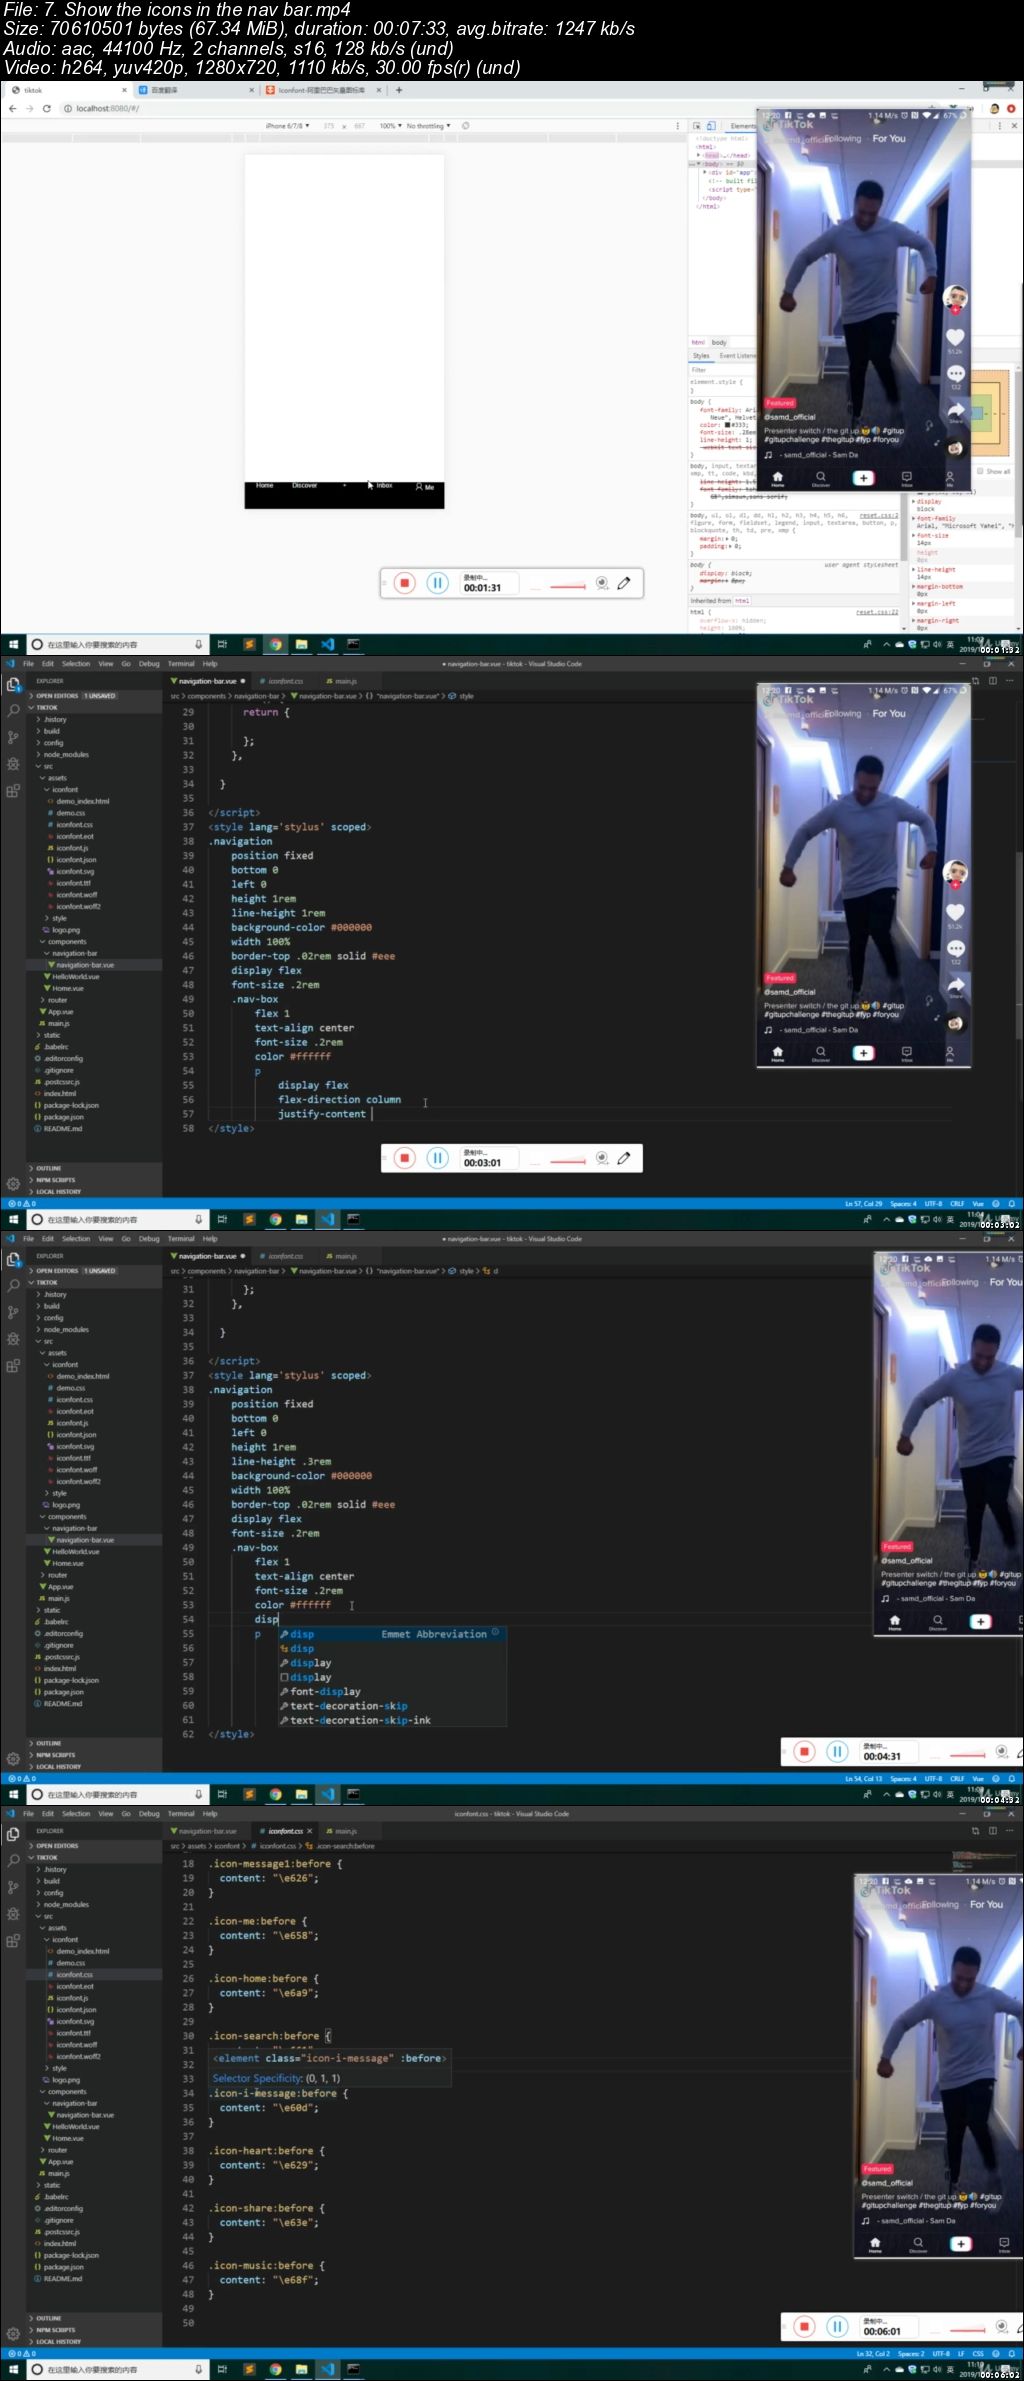Open a new Chrome tab with plus button

click(x=399, y=90)
